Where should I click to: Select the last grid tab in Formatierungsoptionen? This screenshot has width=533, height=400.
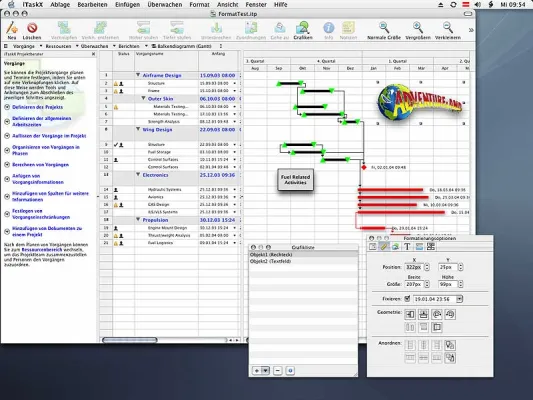(431, 246)
